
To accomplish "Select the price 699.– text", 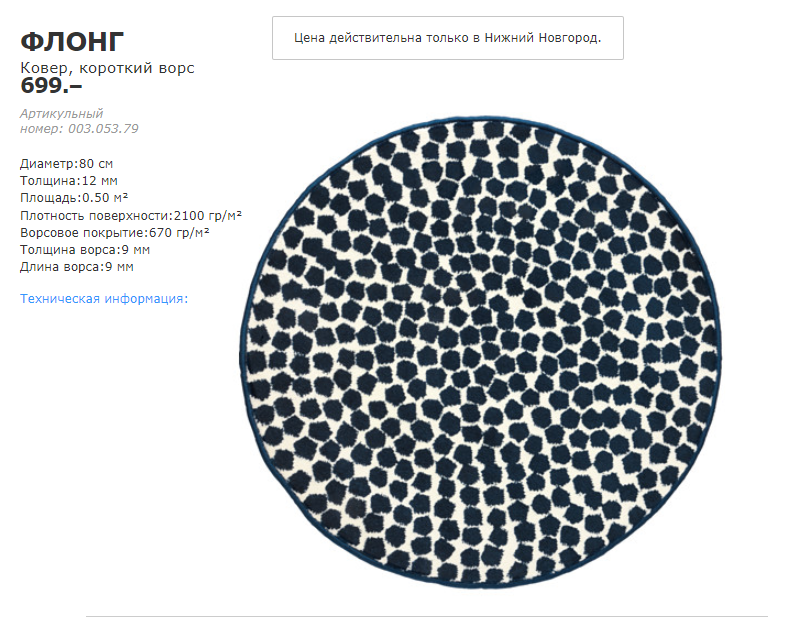I will click(x=51, y=86).
